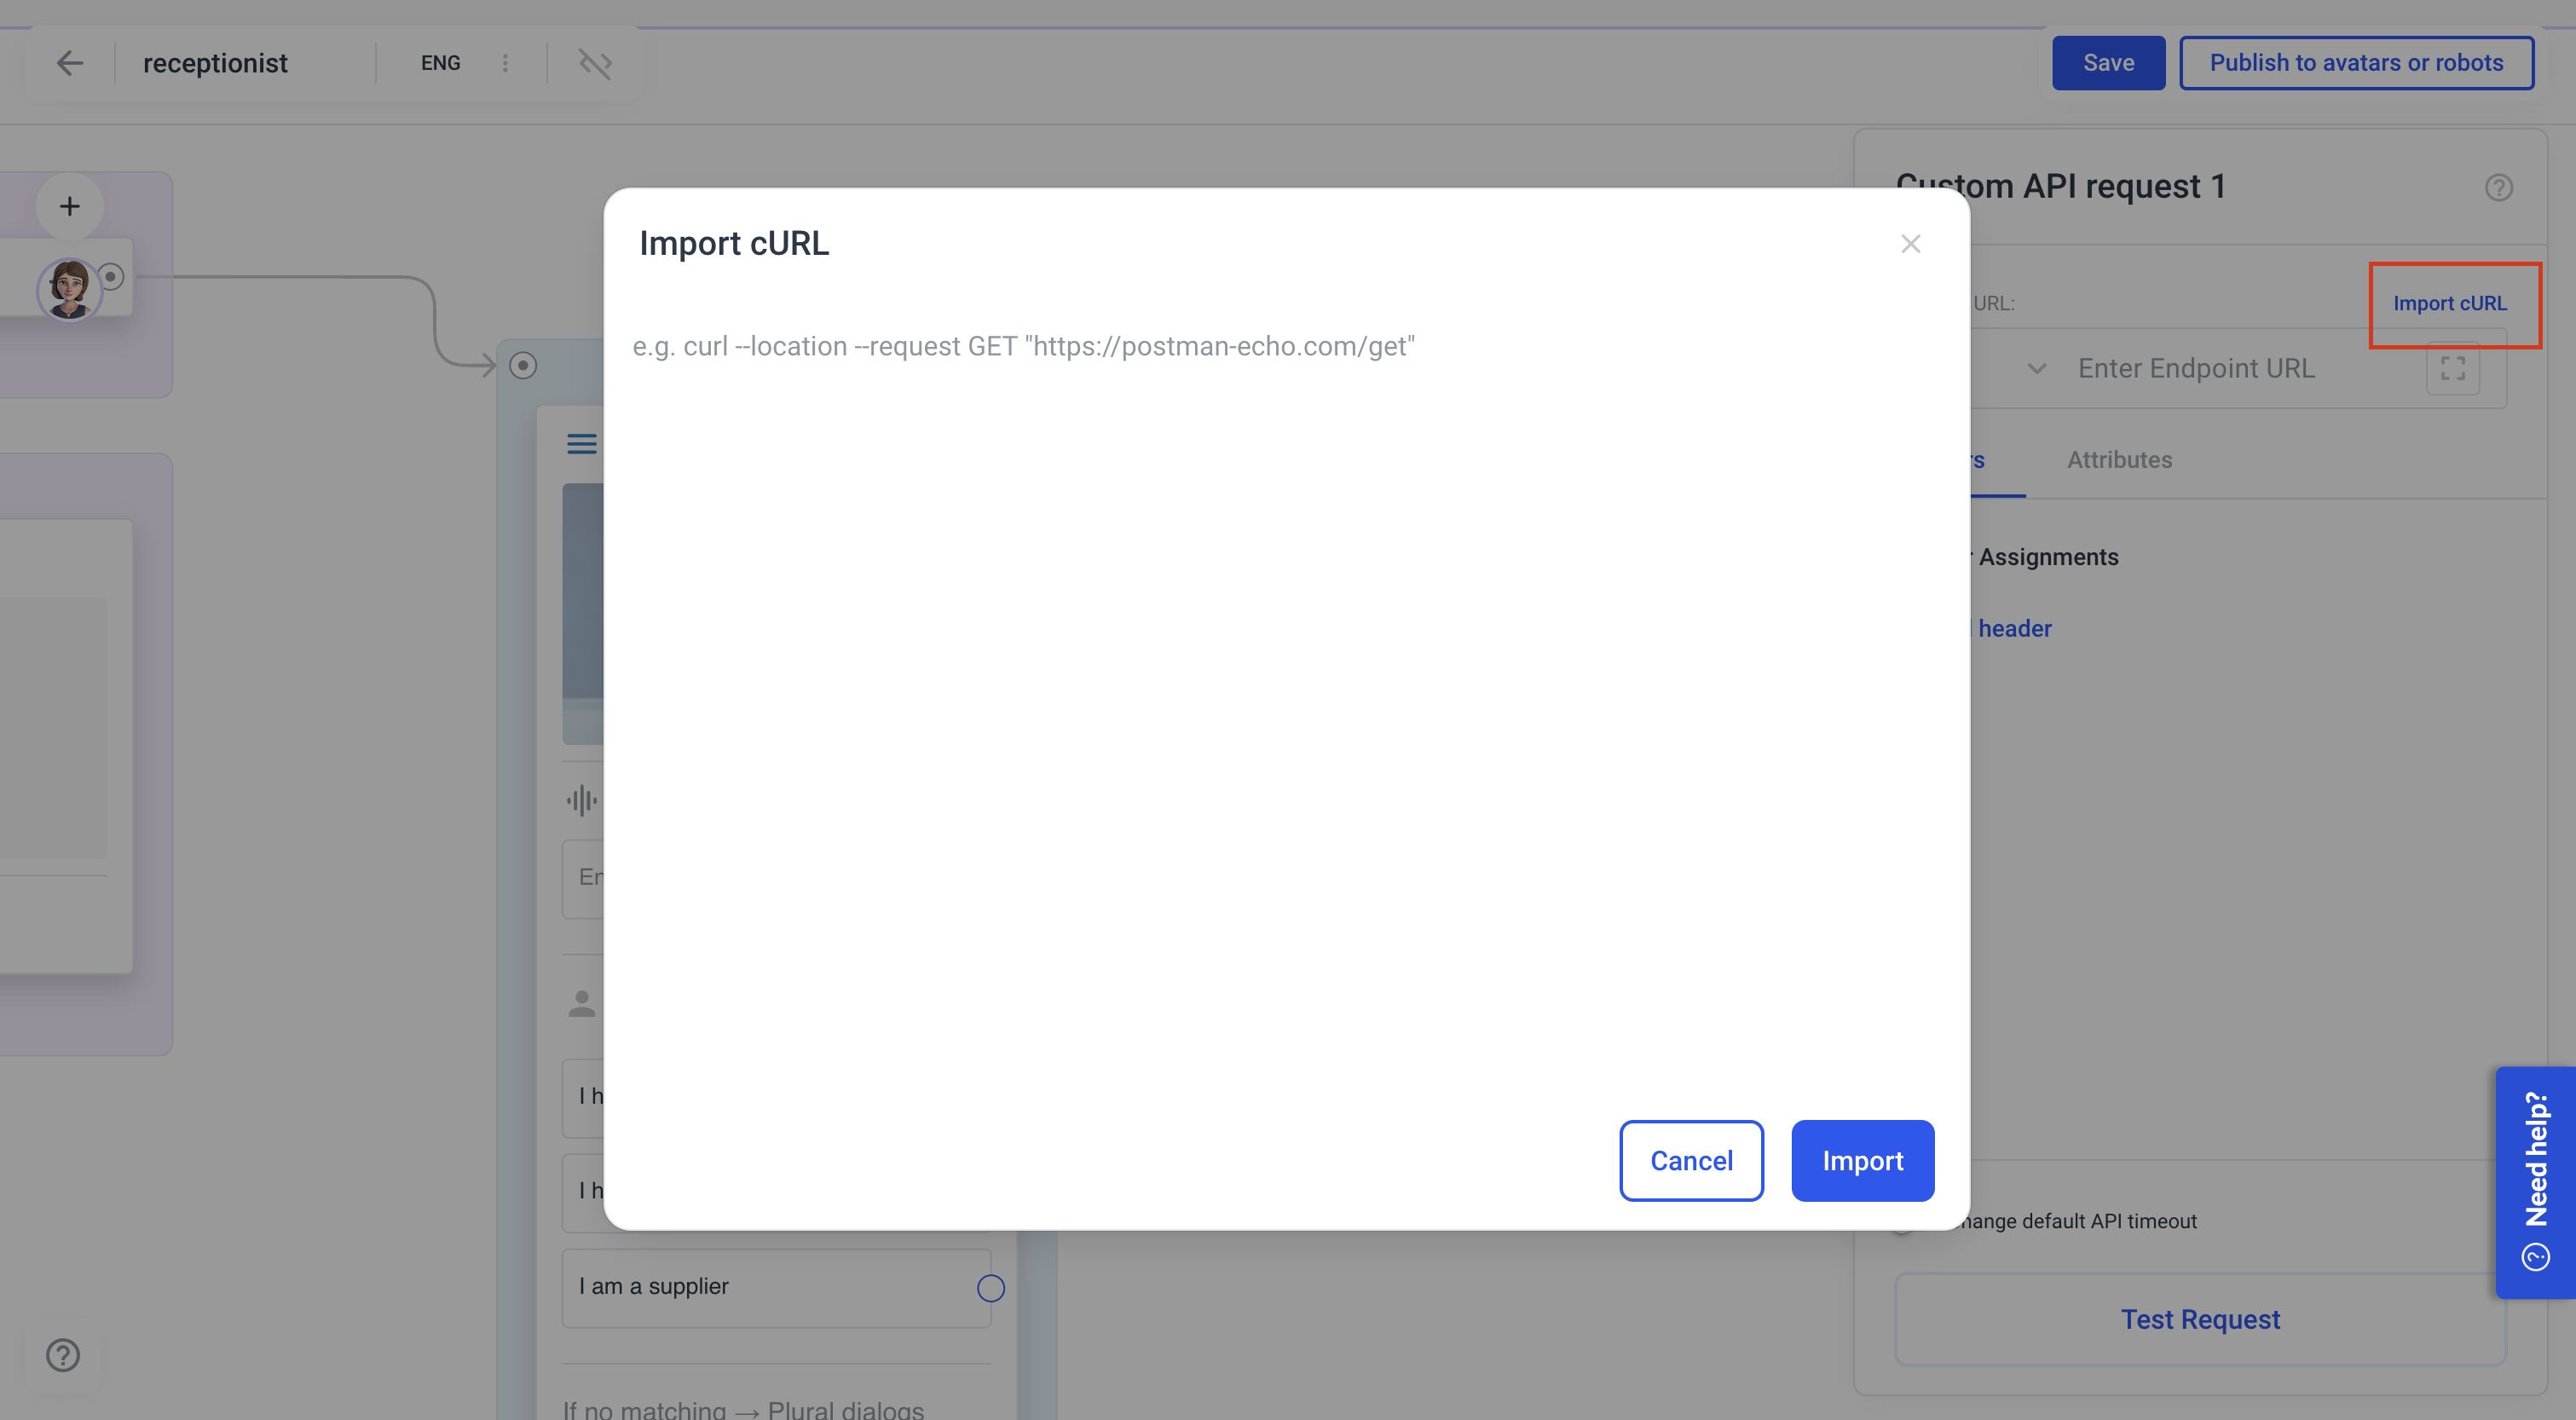The height and width of the screenshot is (1420, 2576).
Task: Expand the request method dropdown
Action: coord(2036,368)
